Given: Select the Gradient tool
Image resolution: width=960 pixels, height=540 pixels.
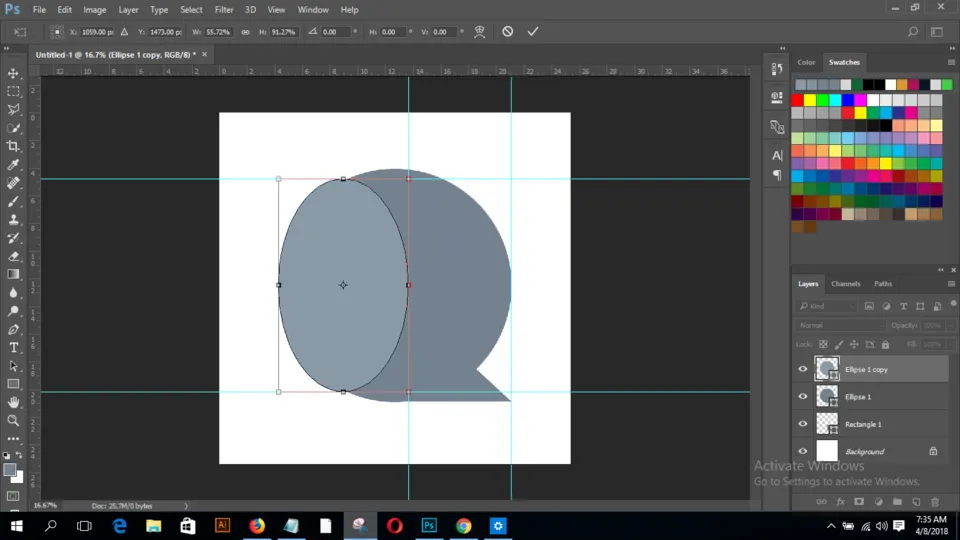Looking at the screenshot, I should pos(13,274).
